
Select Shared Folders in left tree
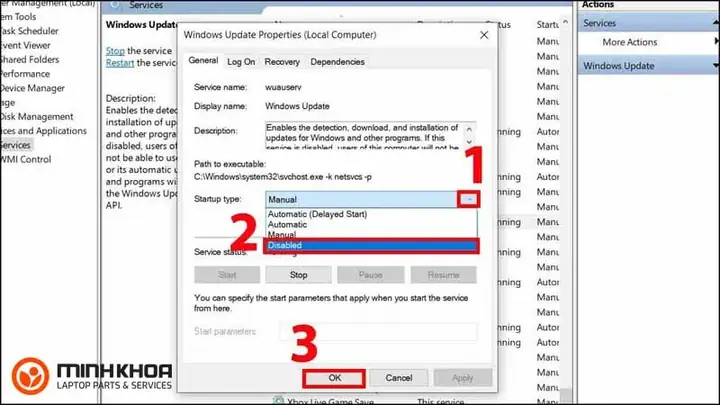click(30, 60)
